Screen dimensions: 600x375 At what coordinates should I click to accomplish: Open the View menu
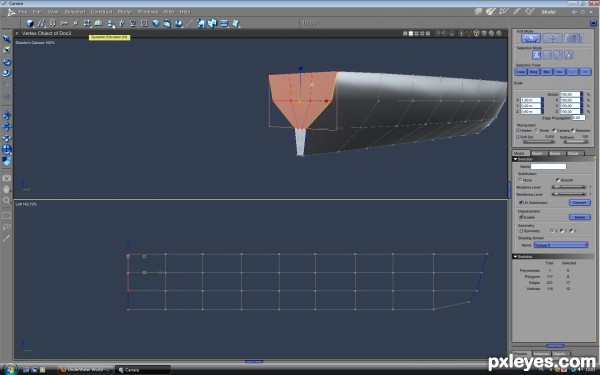[x=53, y=12]
